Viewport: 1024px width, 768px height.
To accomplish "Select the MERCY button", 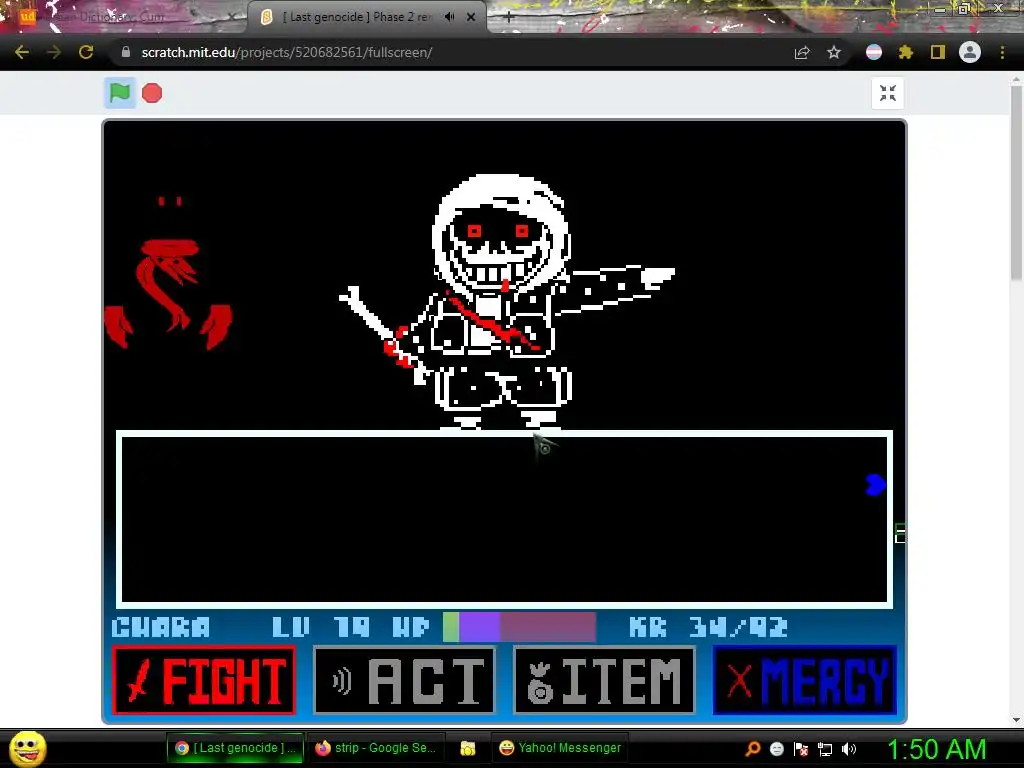I will tap(805, 680).
